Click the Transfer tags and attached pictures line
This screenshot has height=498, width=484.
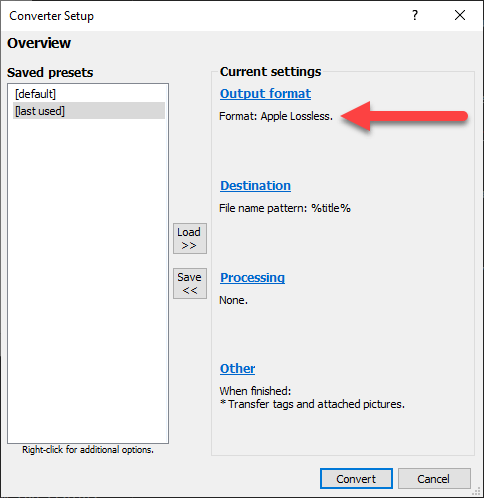coord(312,404)
